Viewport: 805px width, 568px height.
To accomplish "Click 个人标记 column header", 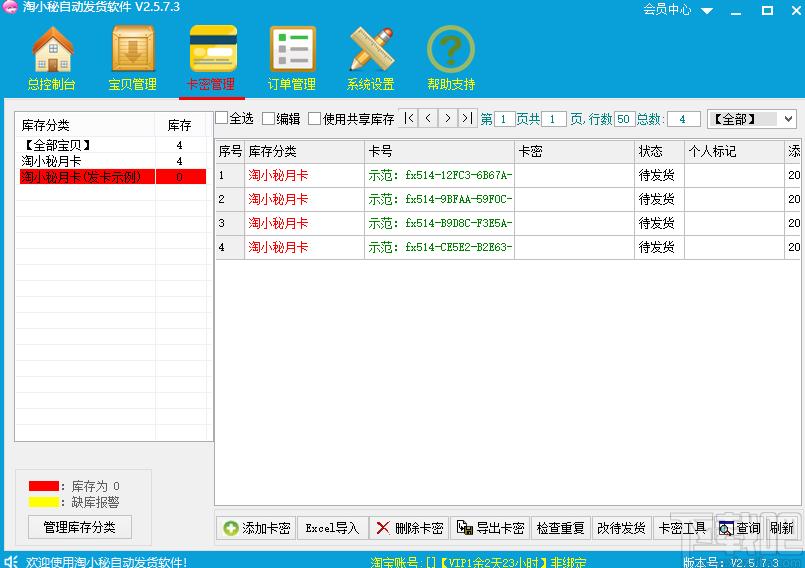I will click(x=735, y=152).
